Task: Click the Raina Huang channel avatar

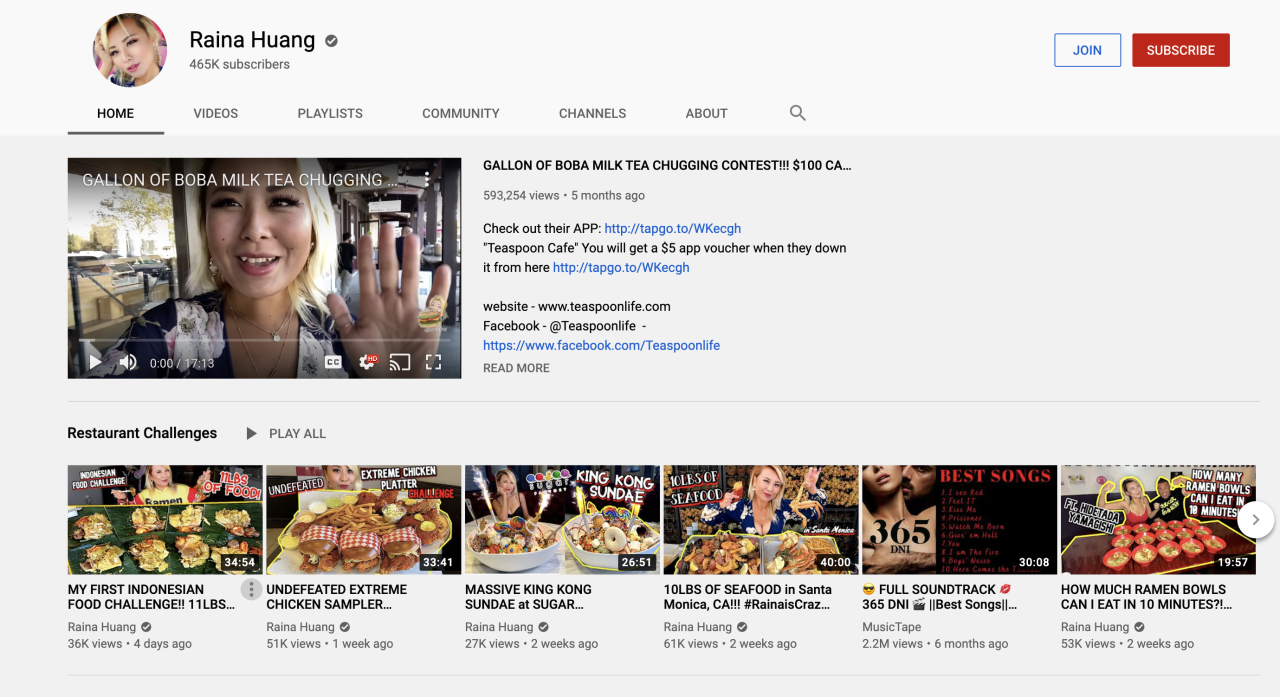Action: 130,50
